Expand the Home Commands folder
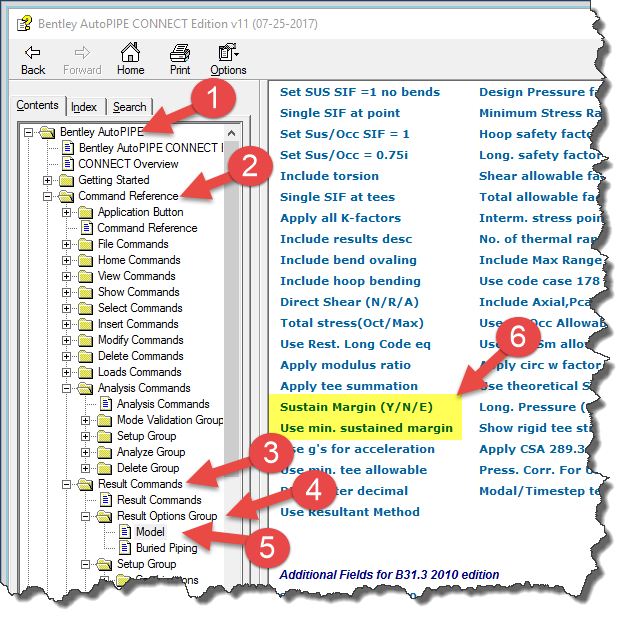Screen dimensions: 633x623 click(67, 260)
